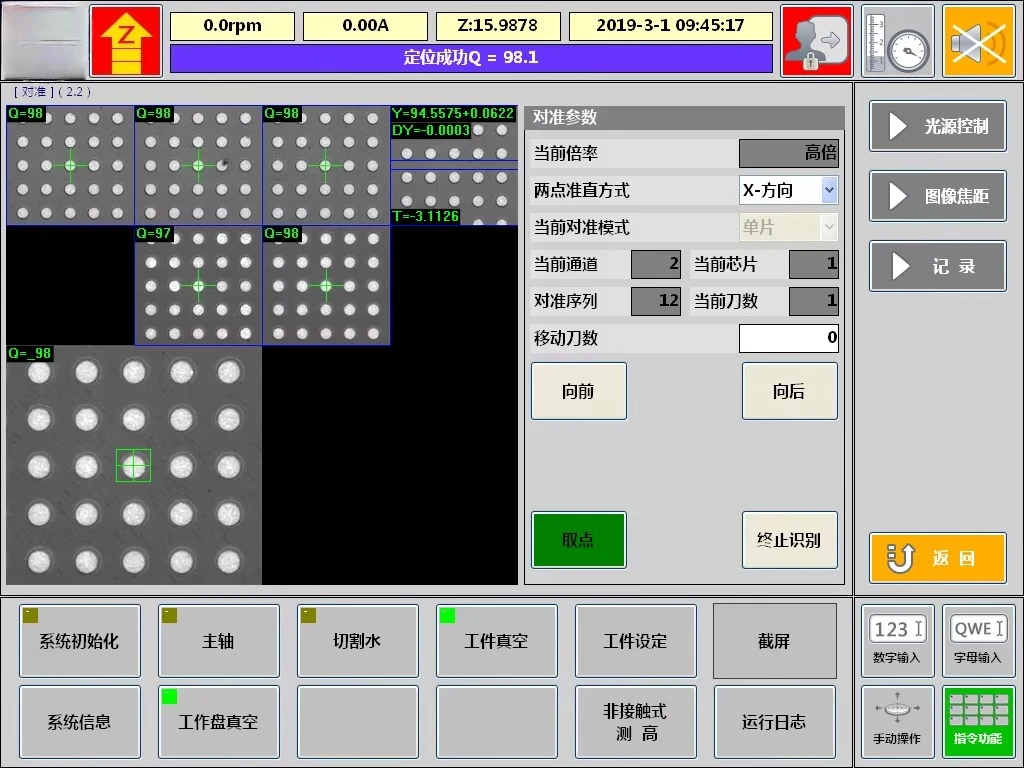Open the disabled 当前对准模式 单片 dropdown
The width and height of the screenshot is (1024, 768).
[788, 227]
